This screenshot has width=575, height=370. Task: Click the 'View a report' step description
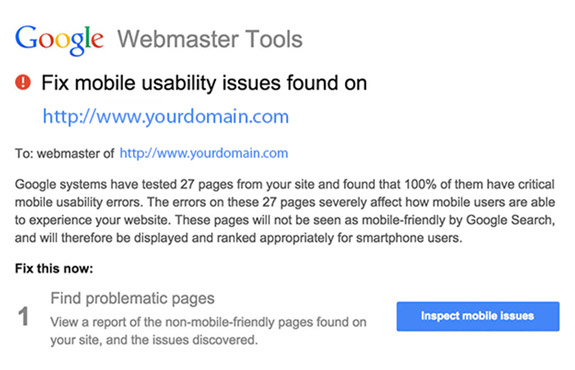(x=208, y=331)
